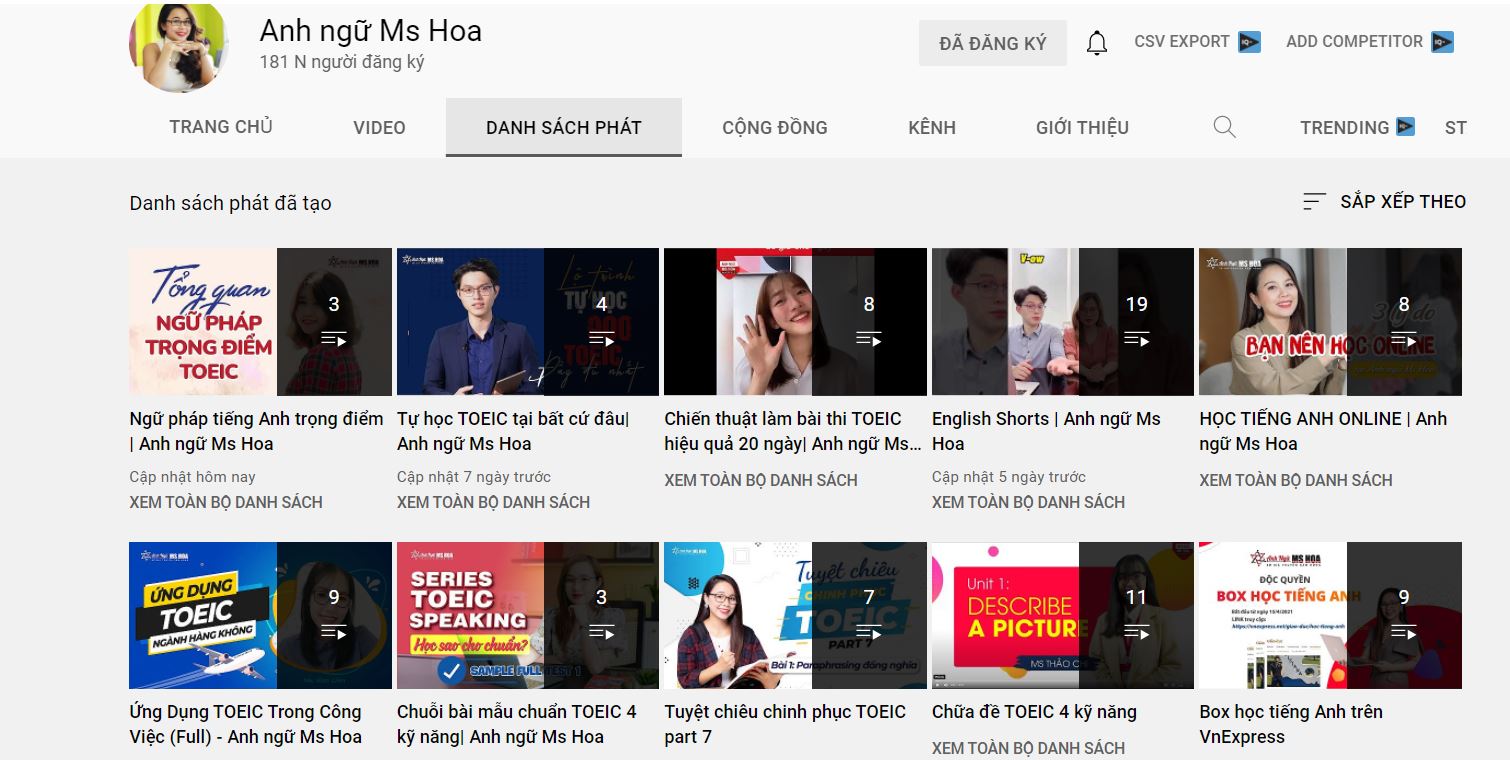Image resolution: width=1510 pixels, height=760 pixels.
Task: Open the KÊNH tab
Action: pos(932,127)
